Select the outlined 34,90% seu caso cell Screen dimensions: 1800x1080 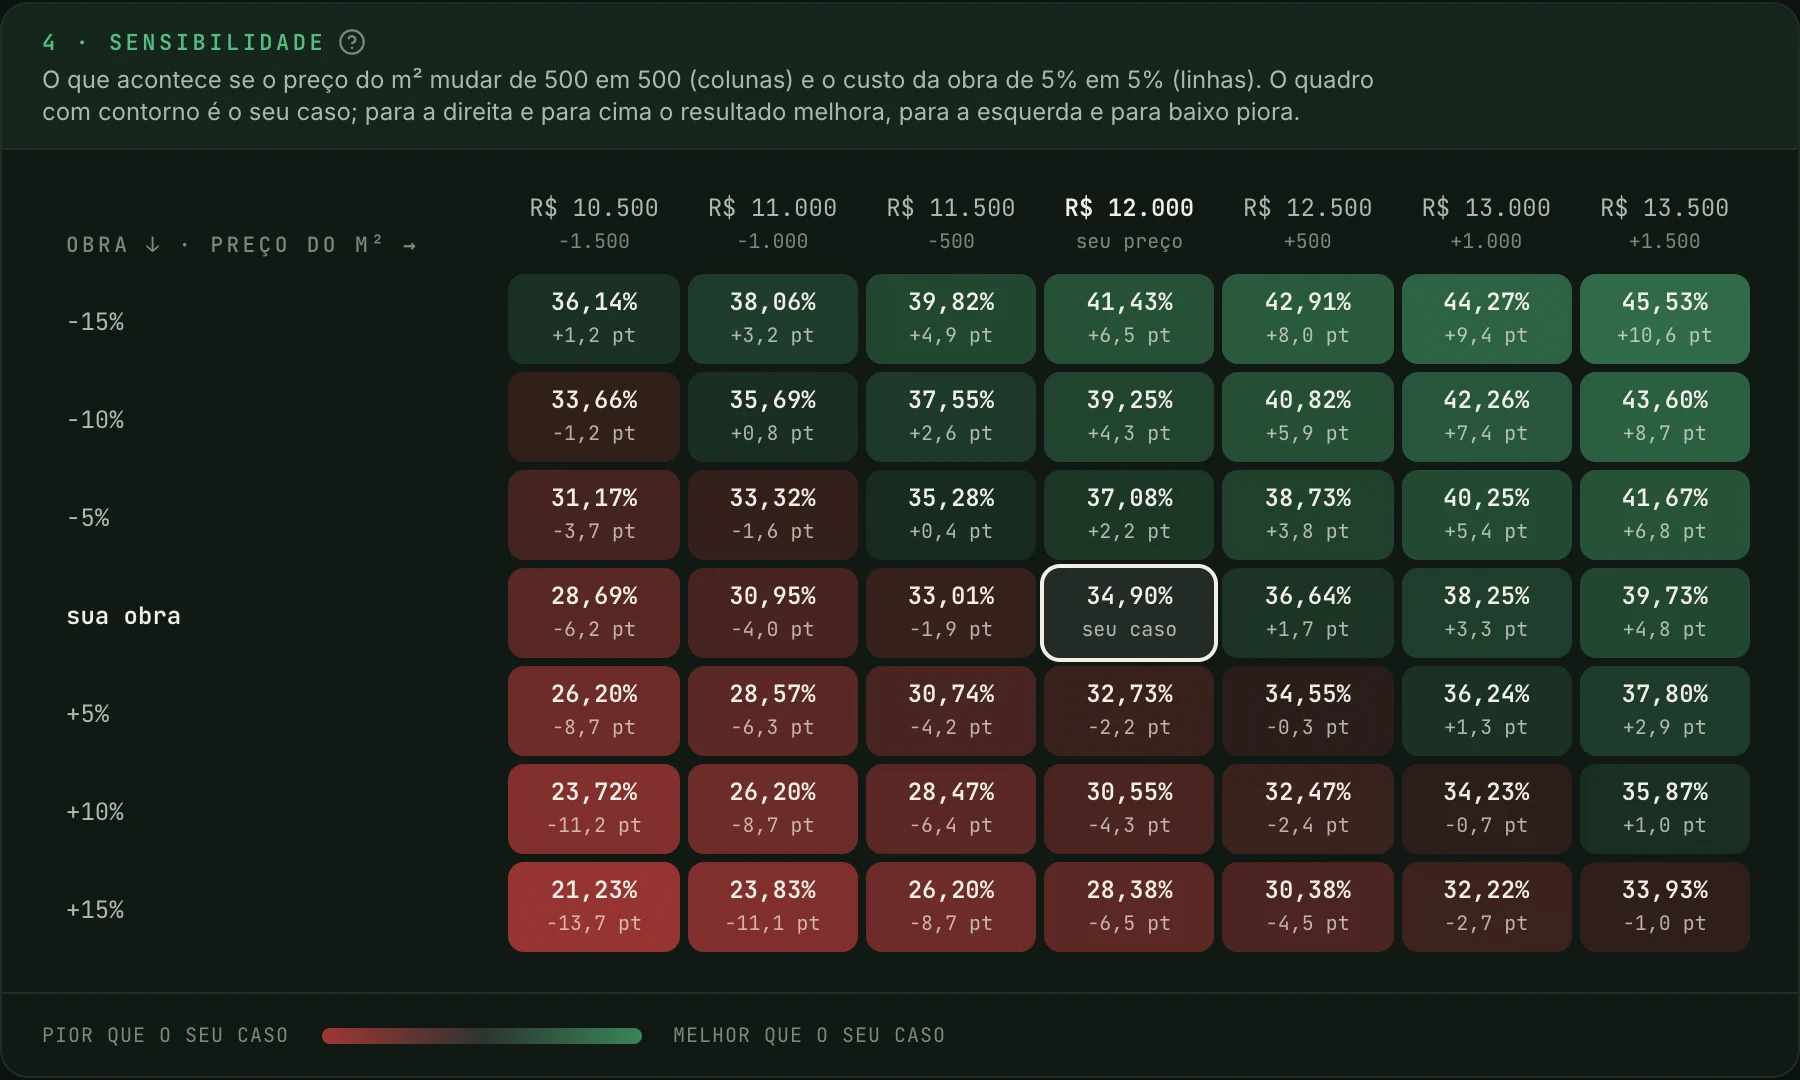tap(1129, 613)
